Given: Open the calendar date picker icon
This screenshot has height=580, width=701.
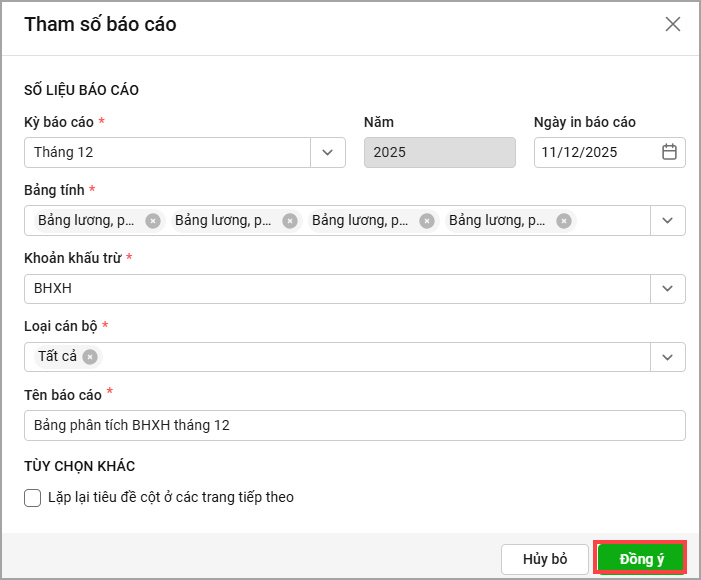Looking at the screenshot, I should pos(670,152).
